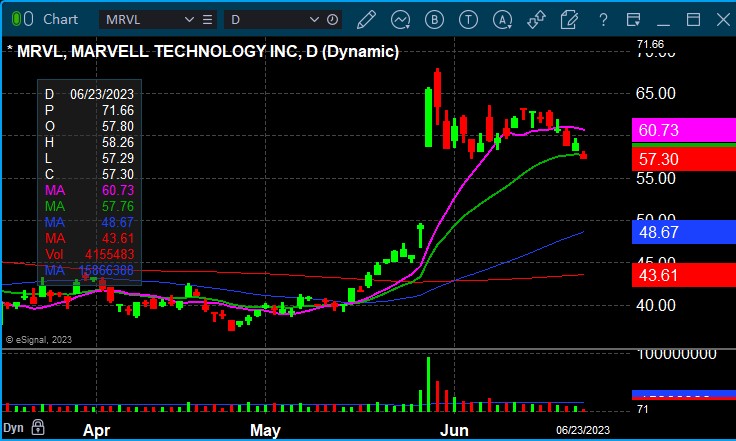Select the pencil drawing tools icon
The width and height of the screenshot is (736, 441).
[x=366, y=20]
